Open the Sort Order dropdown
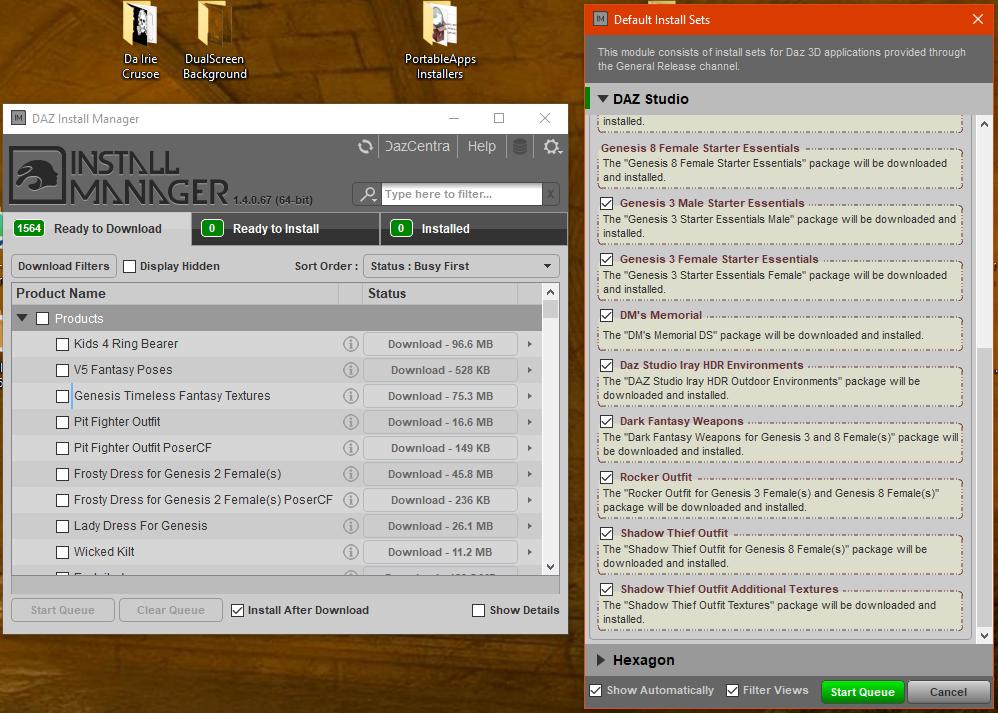998x713 pixels. click(x=461, y=266)
